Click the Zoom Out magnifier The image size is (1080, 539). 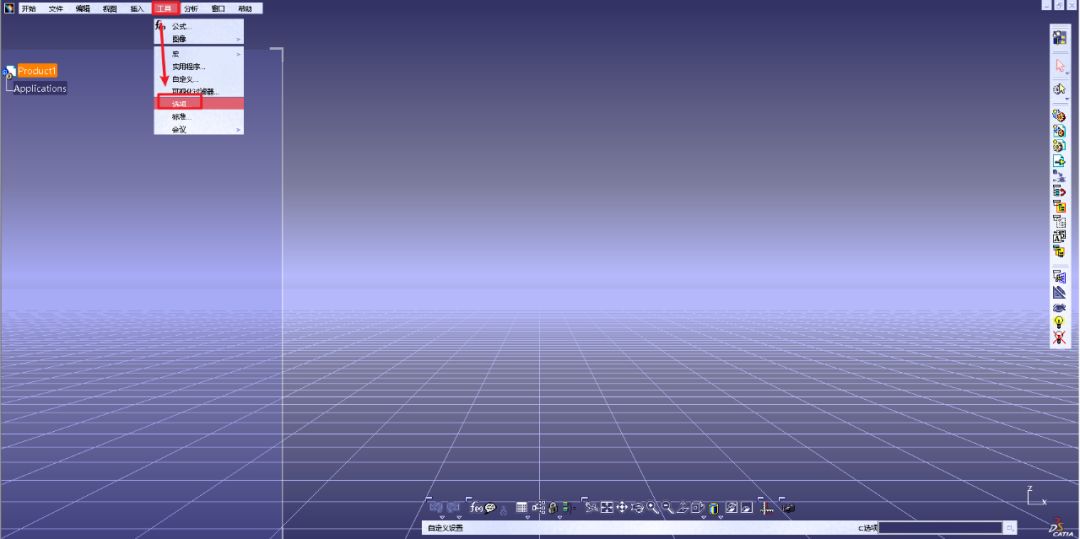[x=667, y=507]
